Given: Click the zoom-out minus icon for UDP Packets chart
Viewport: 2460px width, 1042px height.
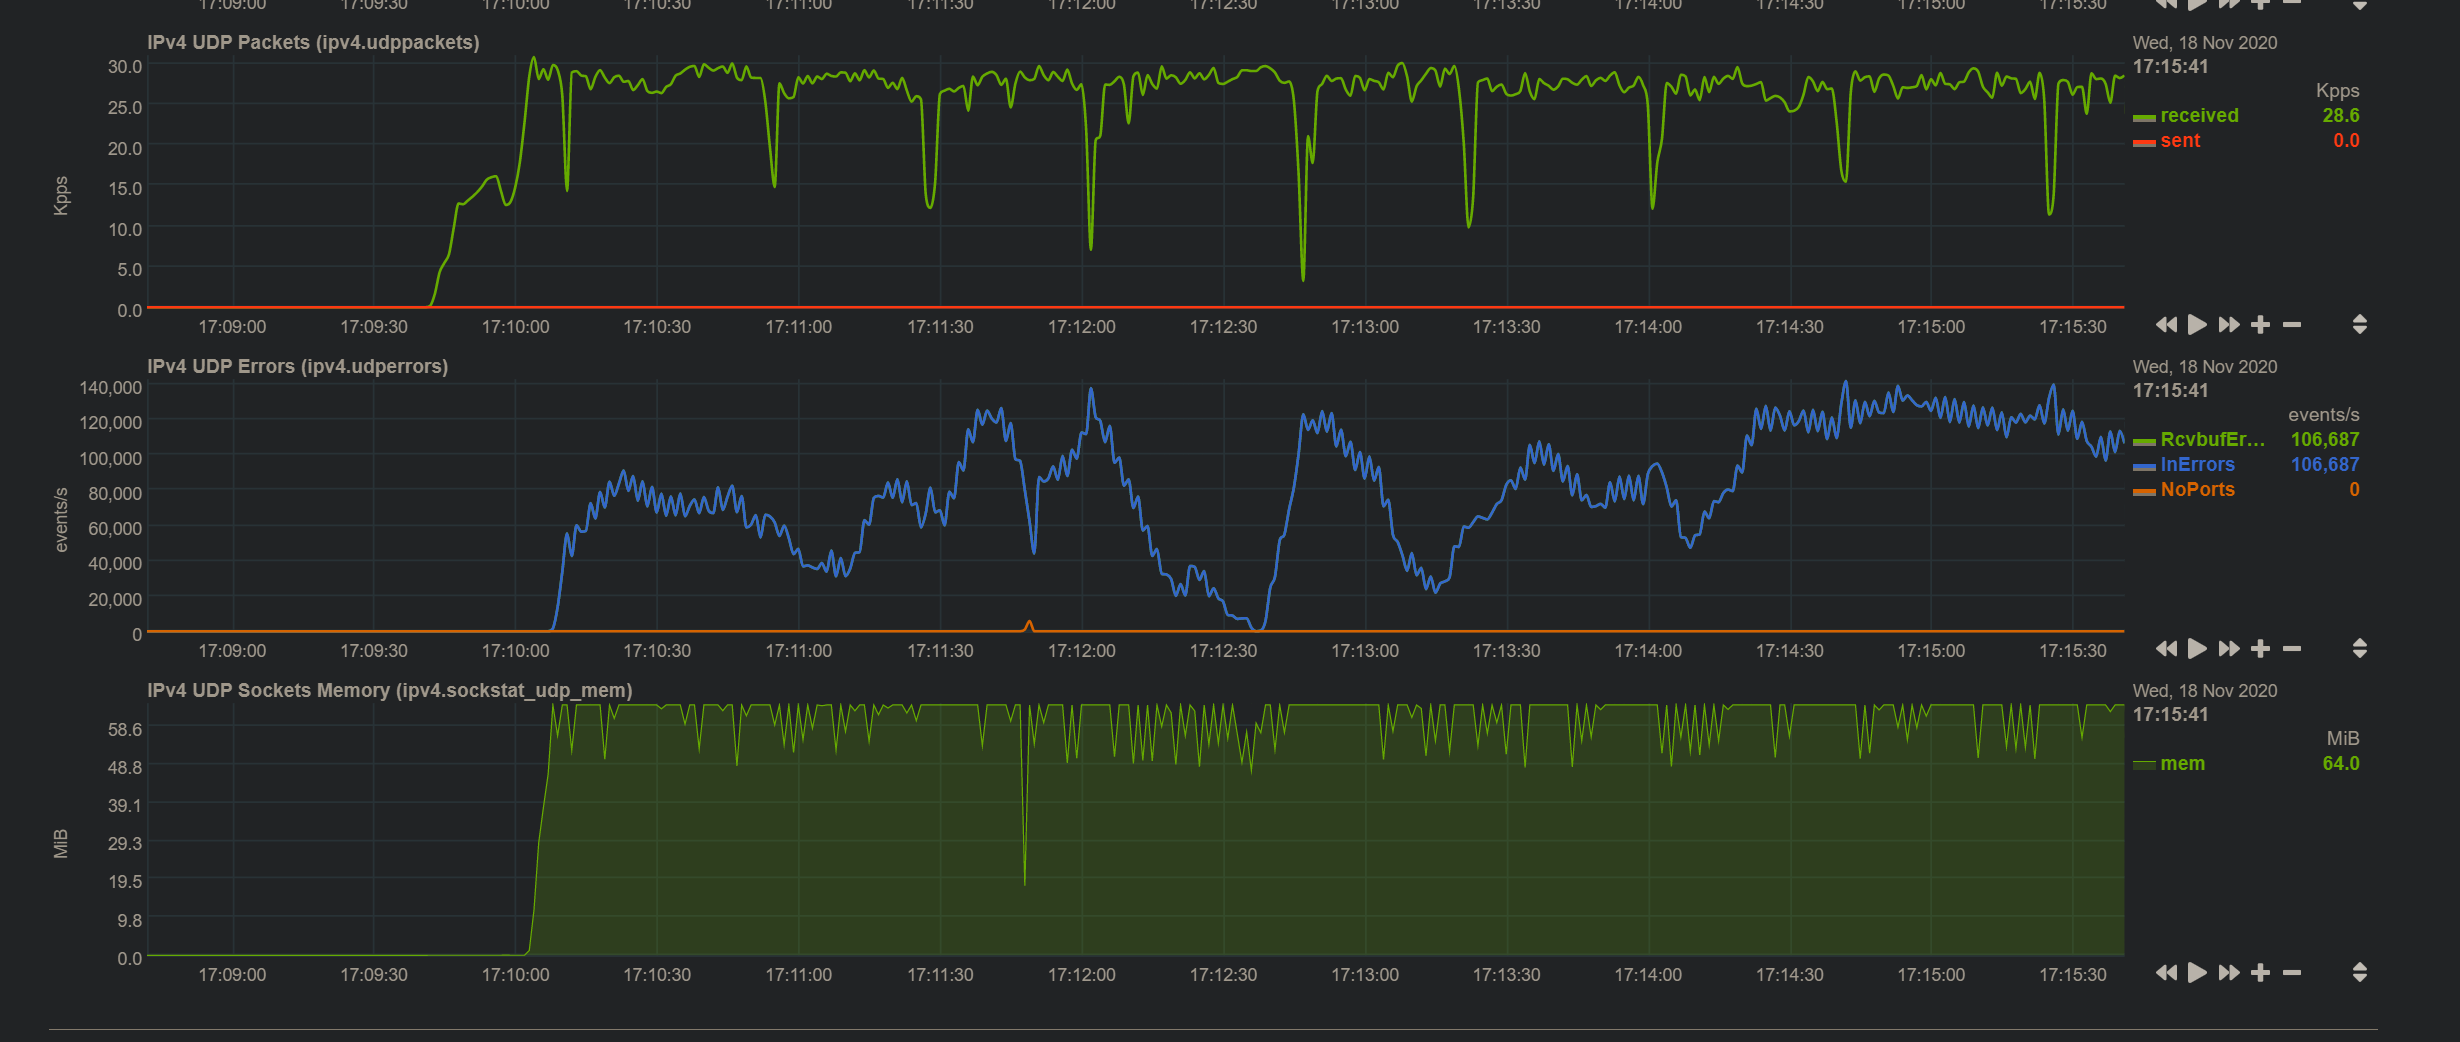Looking at the screenshot, I should click(x=2292, y=325).
